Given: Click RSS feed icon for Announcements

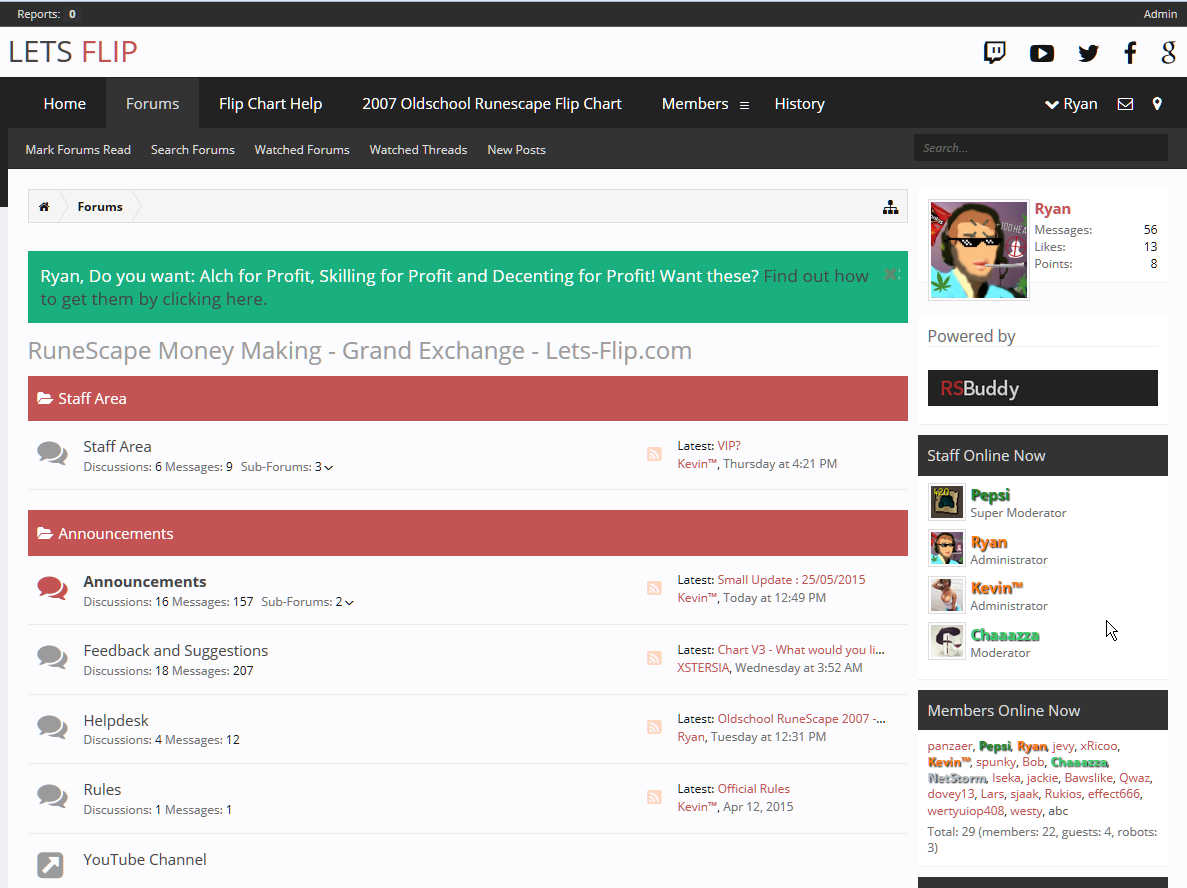Looking at the screenshot, I should pyautogui.click(x=654, y=589).
